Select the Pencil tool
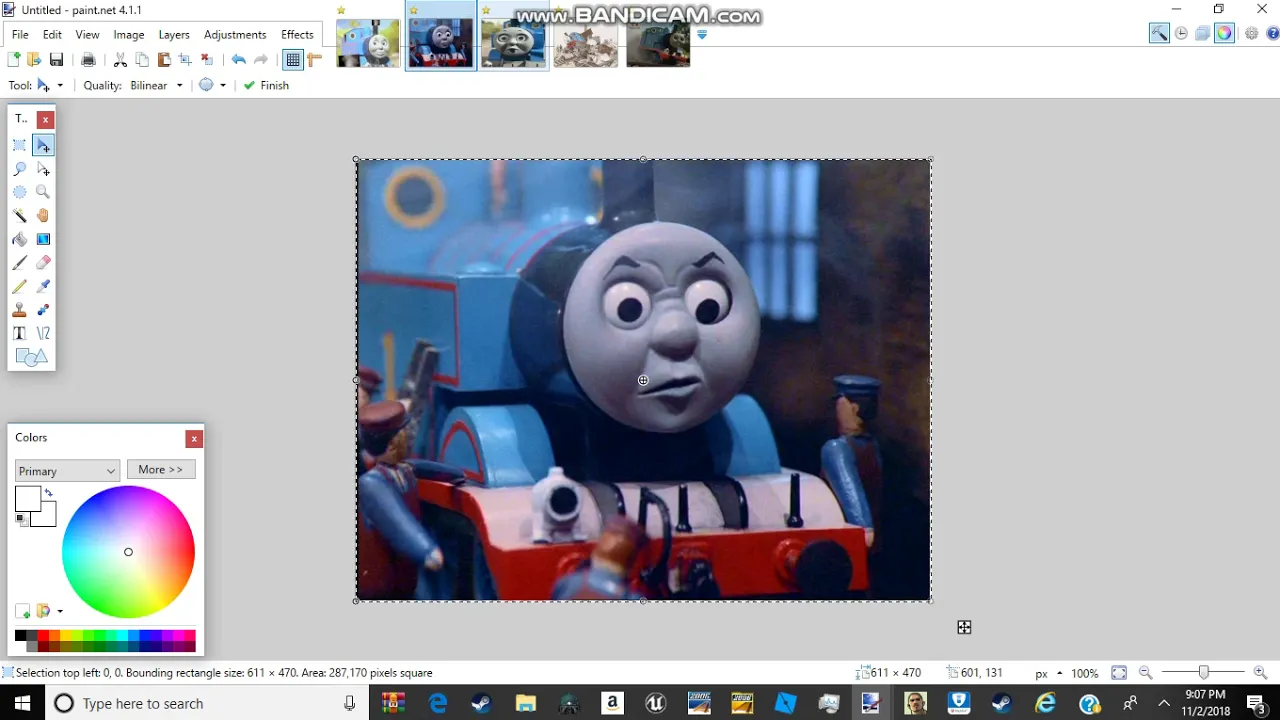Viewport: 1280px width, 720px height. tap(19, 286)
